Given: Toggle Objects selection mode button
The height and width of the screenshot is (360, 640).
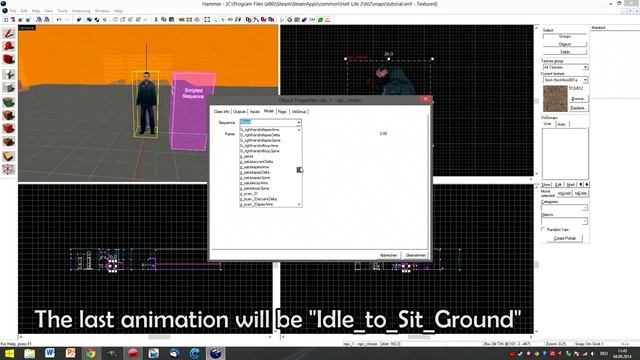Looking at the screenshot, I should tap(565, 44).
